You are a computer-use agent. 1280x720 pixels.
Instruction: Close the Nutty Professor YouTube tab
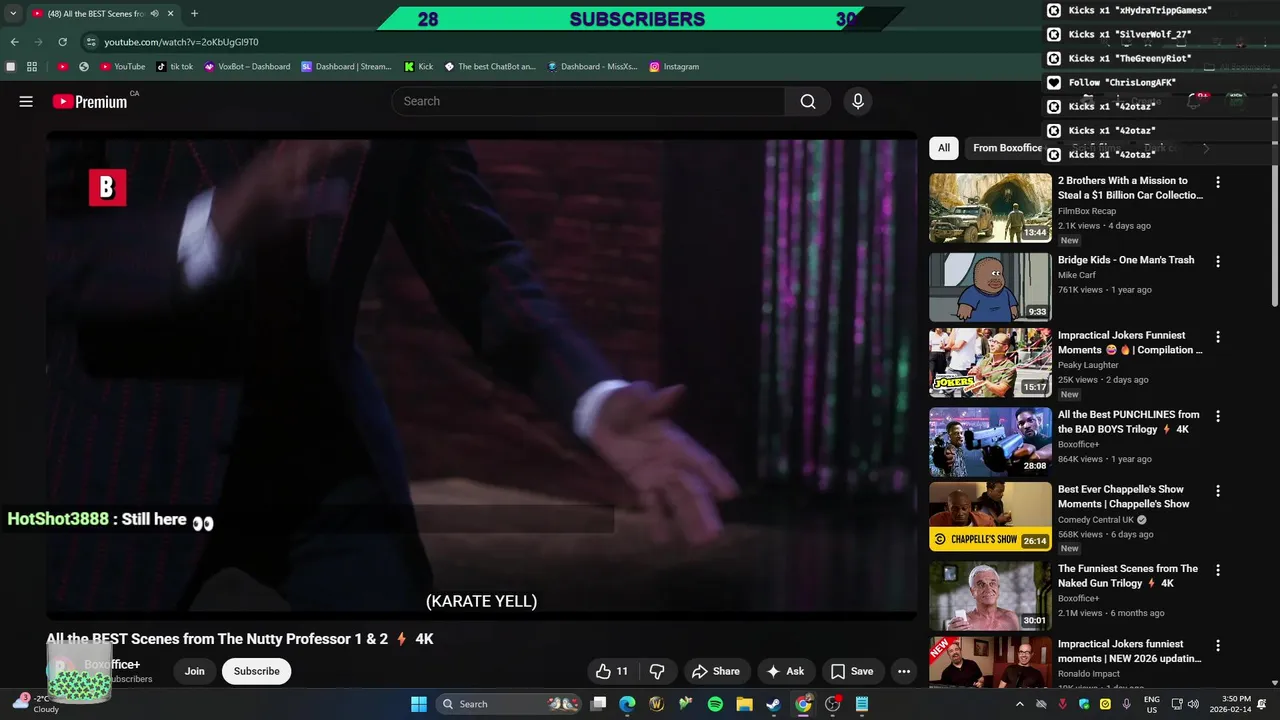[171, 14]
